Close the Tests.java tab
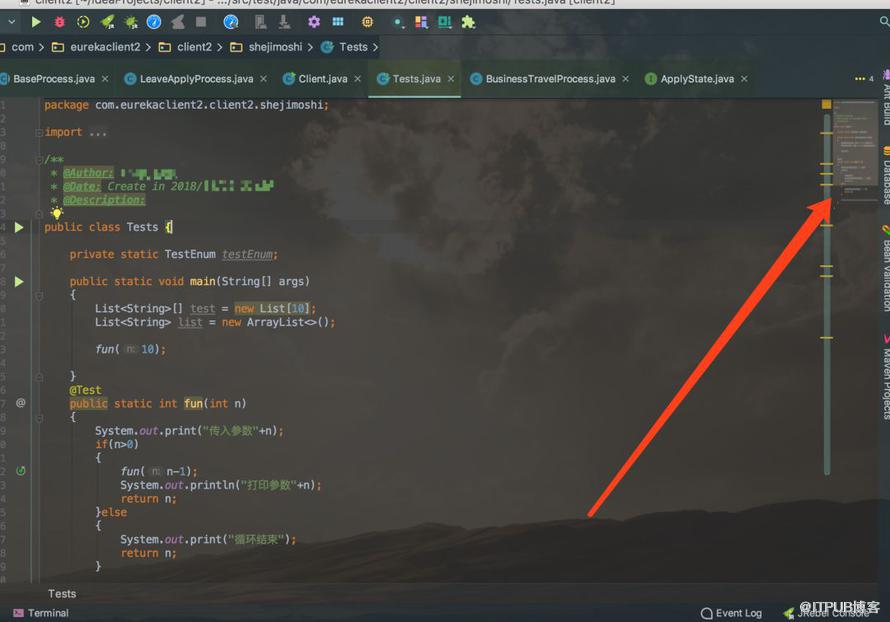This screenshot has height=622, width=890. [451, 79]
